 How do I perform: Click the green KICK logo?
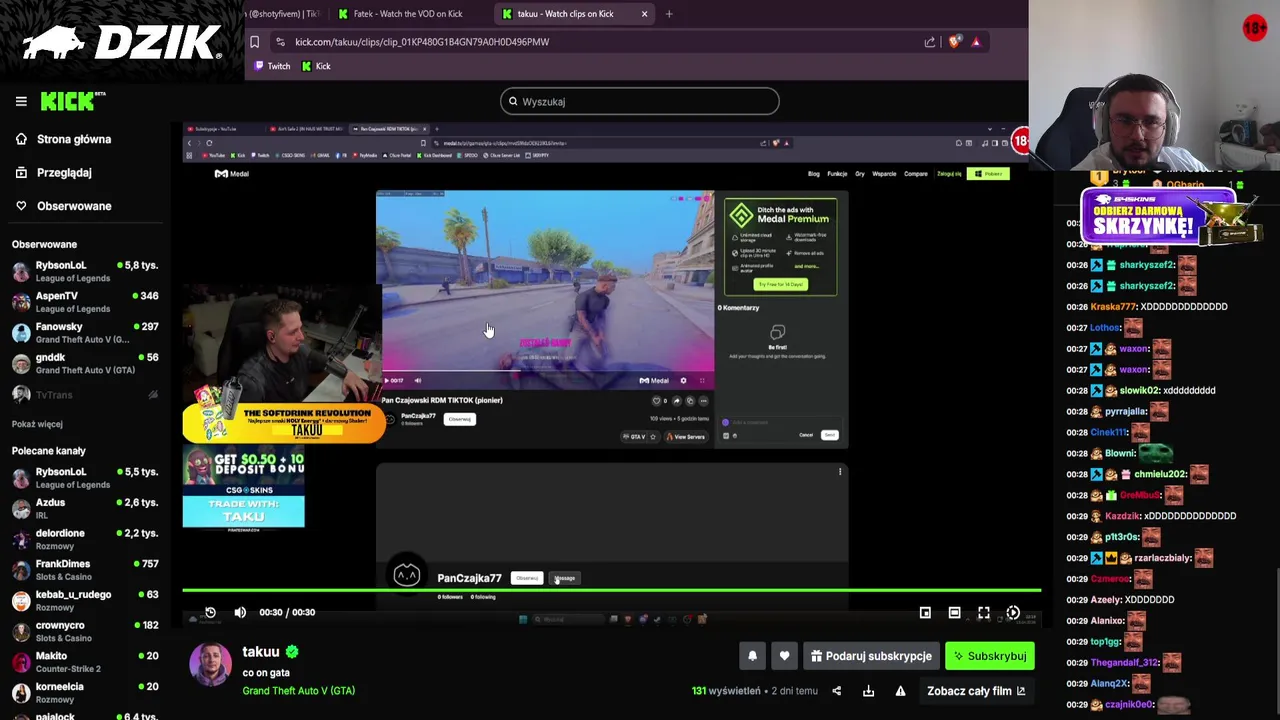[x=72, y=101]
